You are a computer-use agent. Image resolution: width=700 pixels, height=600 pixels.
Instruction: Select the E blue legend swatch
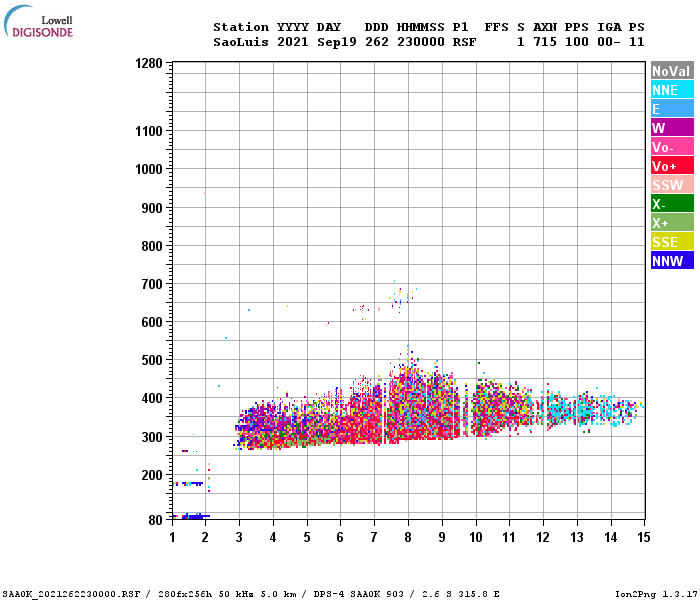click(672, 108)
